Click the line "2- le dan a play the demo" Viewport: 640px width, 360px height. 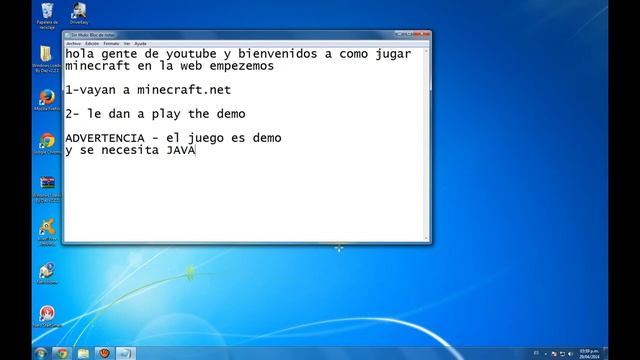pyautogui.click(x=156, y=114)
